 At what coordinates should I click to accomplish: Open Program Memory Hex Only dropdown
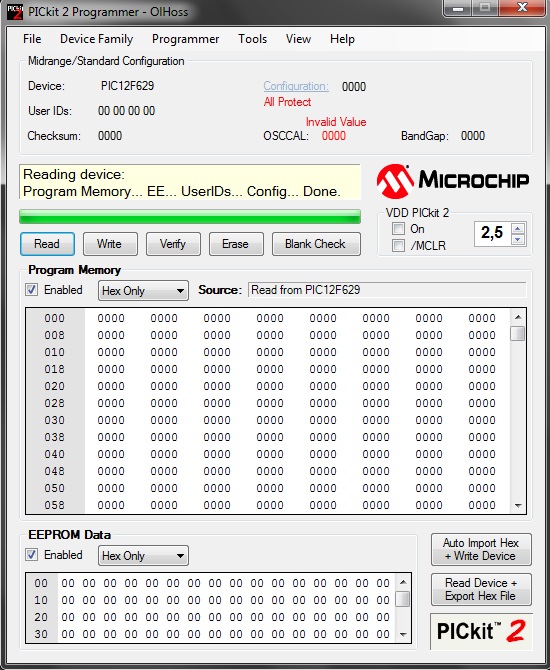(x=143, y=291)
